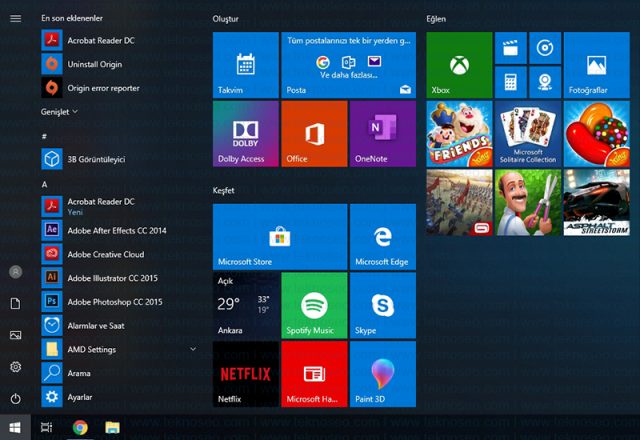640x440 pixels.
Task: Open Spotify Music tile
Action: tap(314, 306)
